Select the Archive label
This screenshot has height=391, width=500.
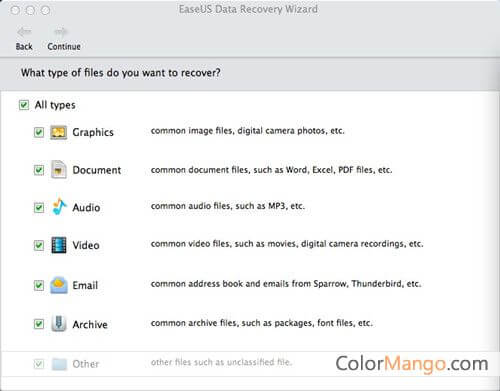(90, 324)
